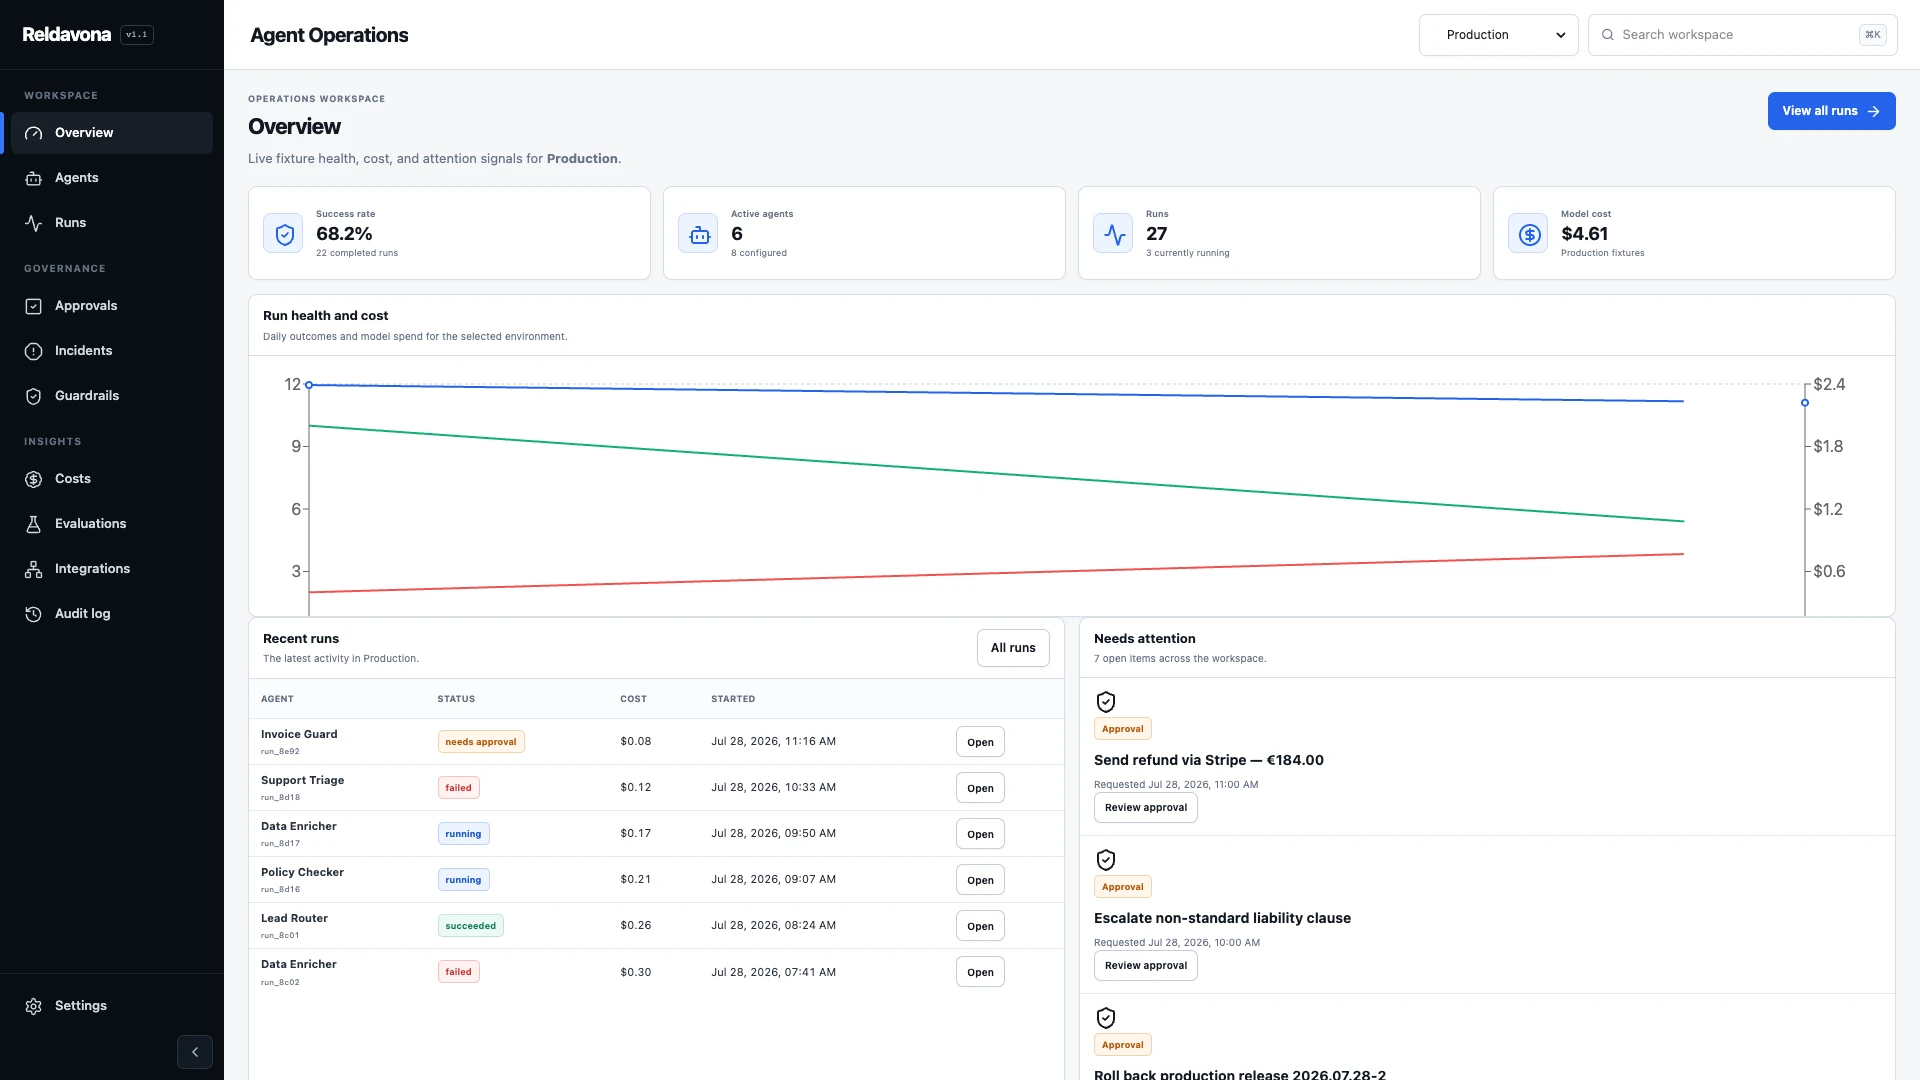
Task: Open the Data Enricher run_8d17 row
Action: tap(980, 834)
